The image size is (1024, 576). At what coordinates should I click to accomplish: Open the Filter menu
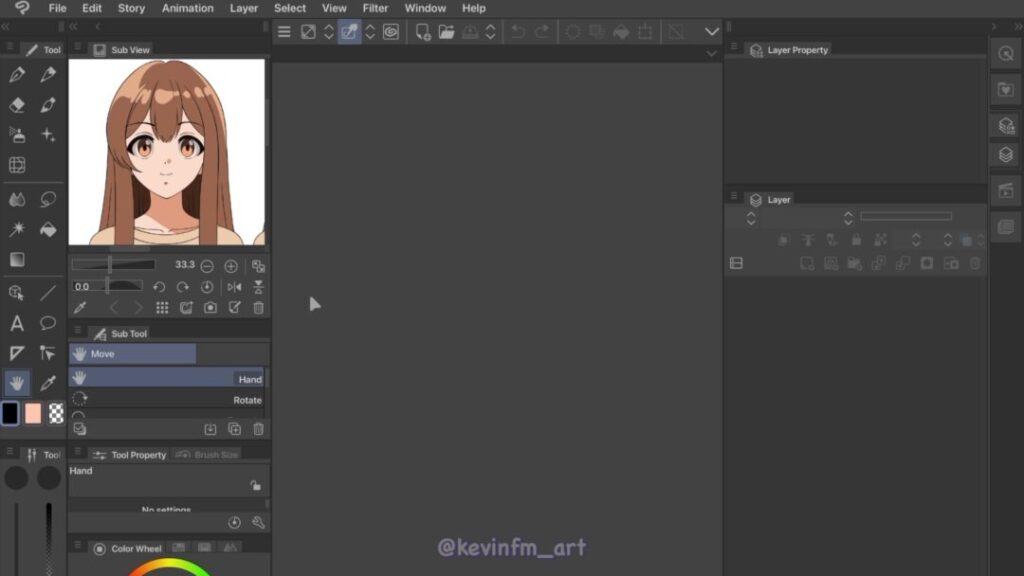[375, 8]
